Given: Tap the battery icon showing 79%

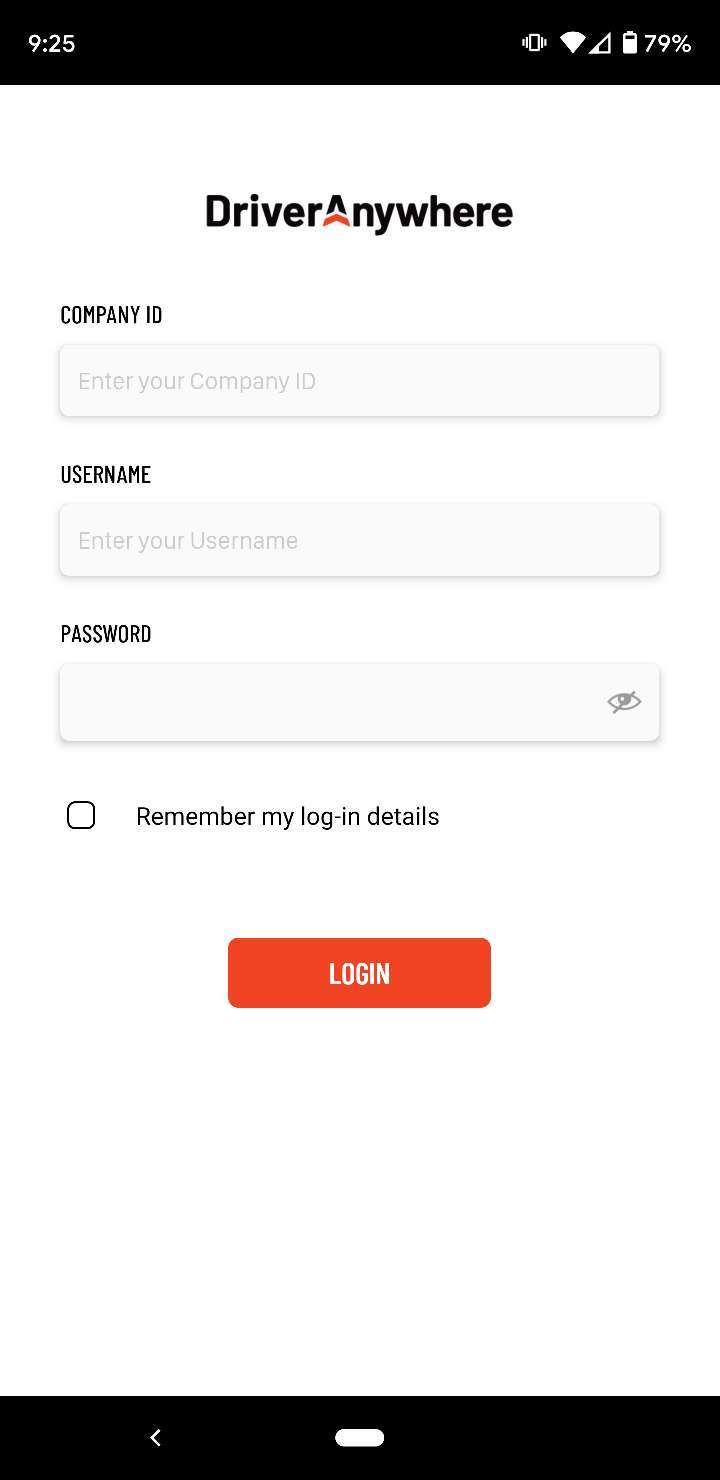Looking at the screenshot, I should point(633,42).
